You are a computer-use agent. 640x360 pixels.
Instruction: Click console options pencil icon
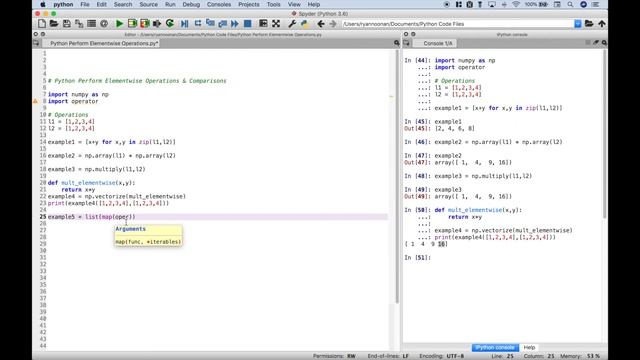(x=596, y=42)
